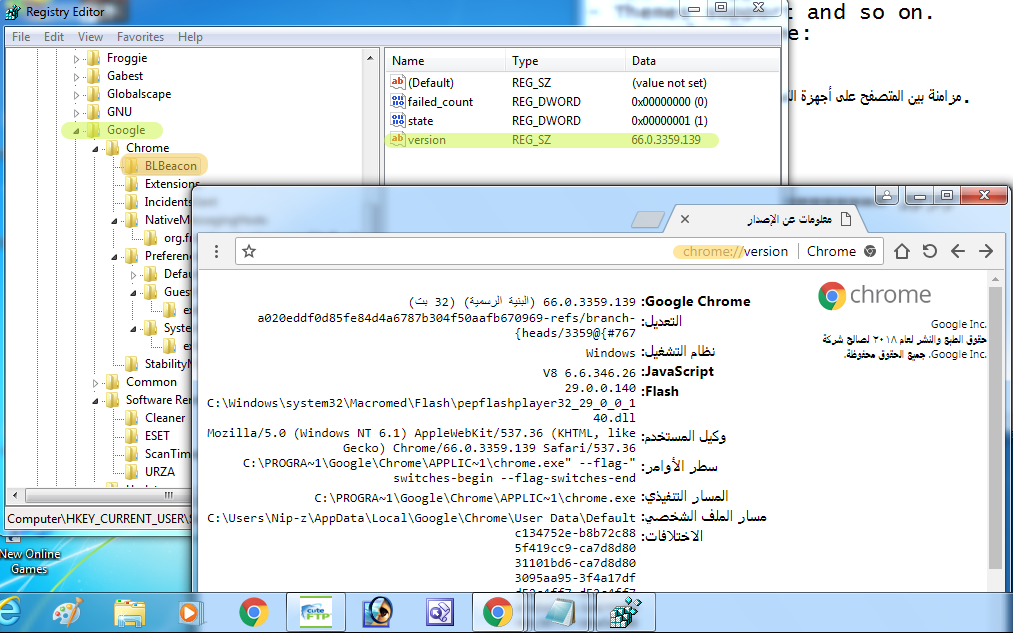1013x633 pixels.
Task: Select the Incidents key in the tree
Action: [x=168, y=202]
